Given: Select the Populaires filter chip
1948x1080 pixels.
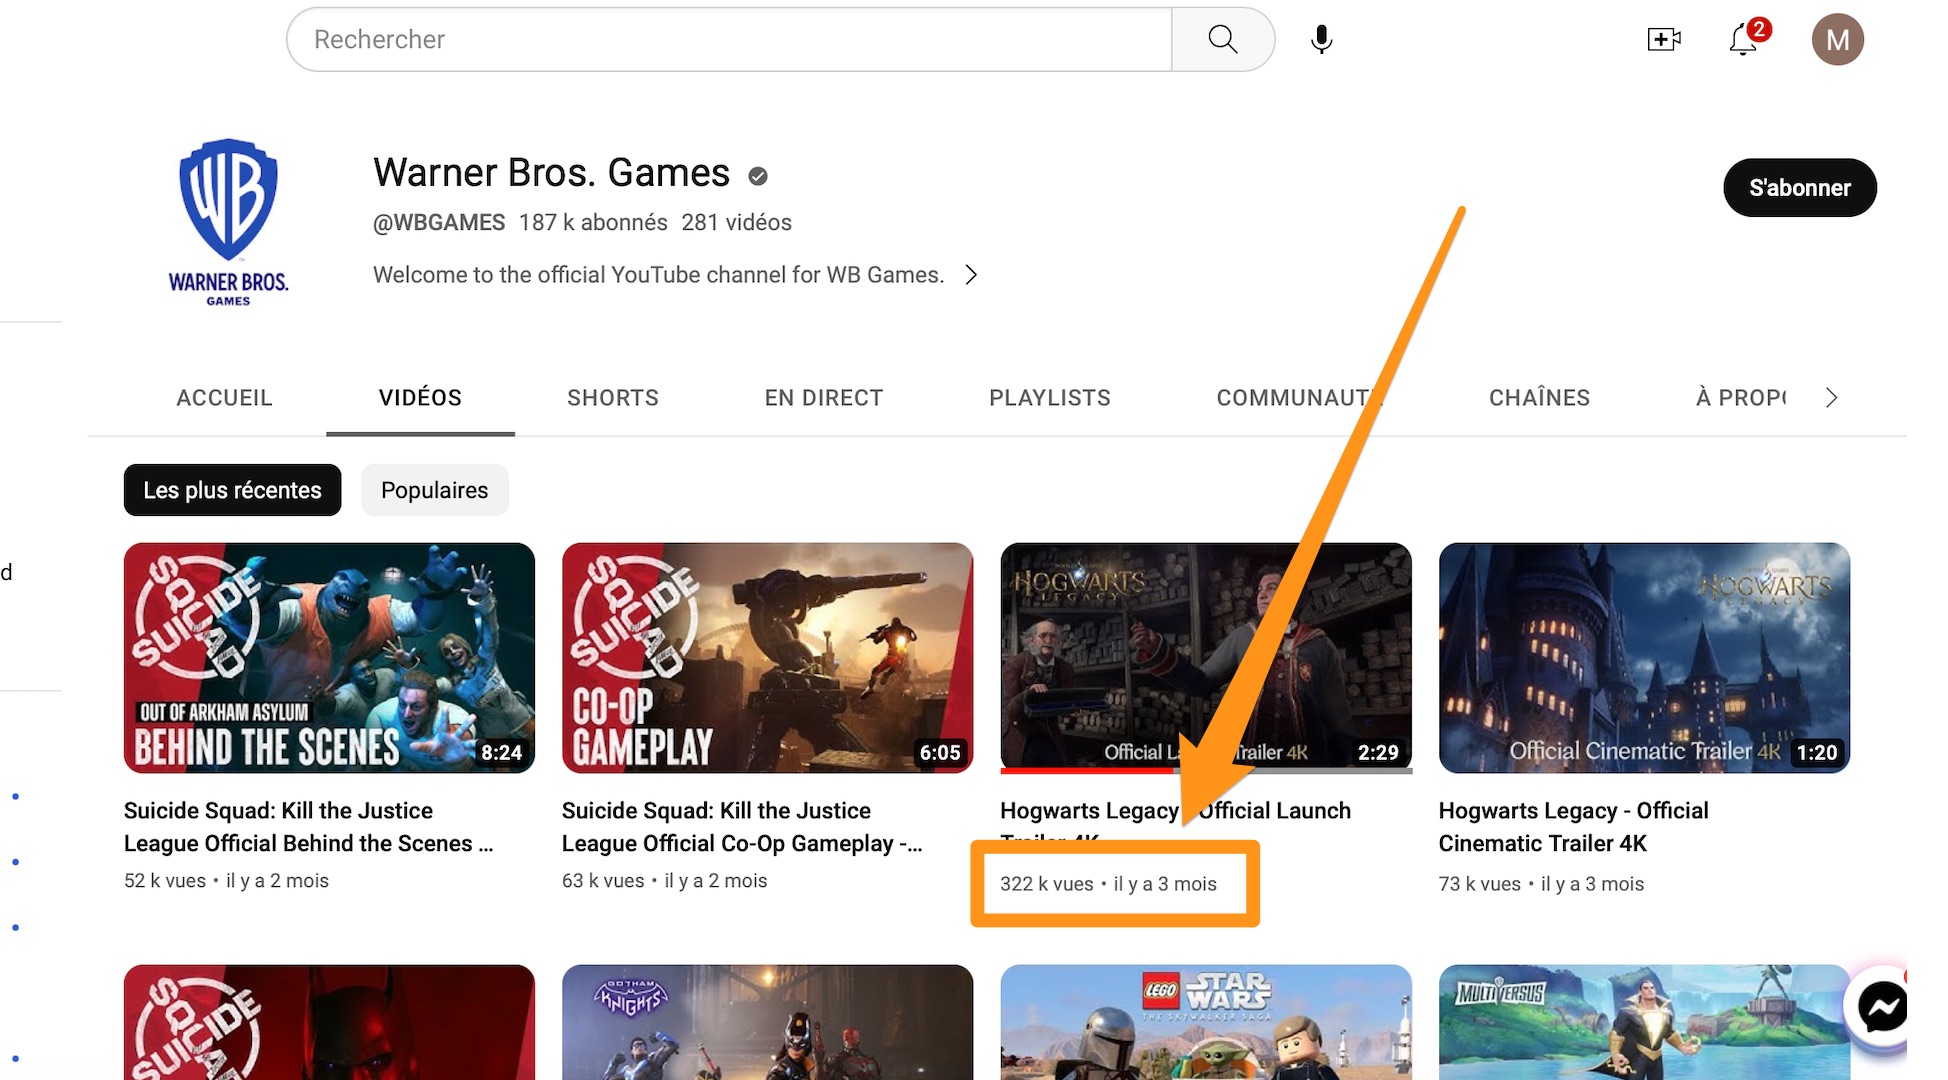Looking at the screenshot, I should pos(434,490).
